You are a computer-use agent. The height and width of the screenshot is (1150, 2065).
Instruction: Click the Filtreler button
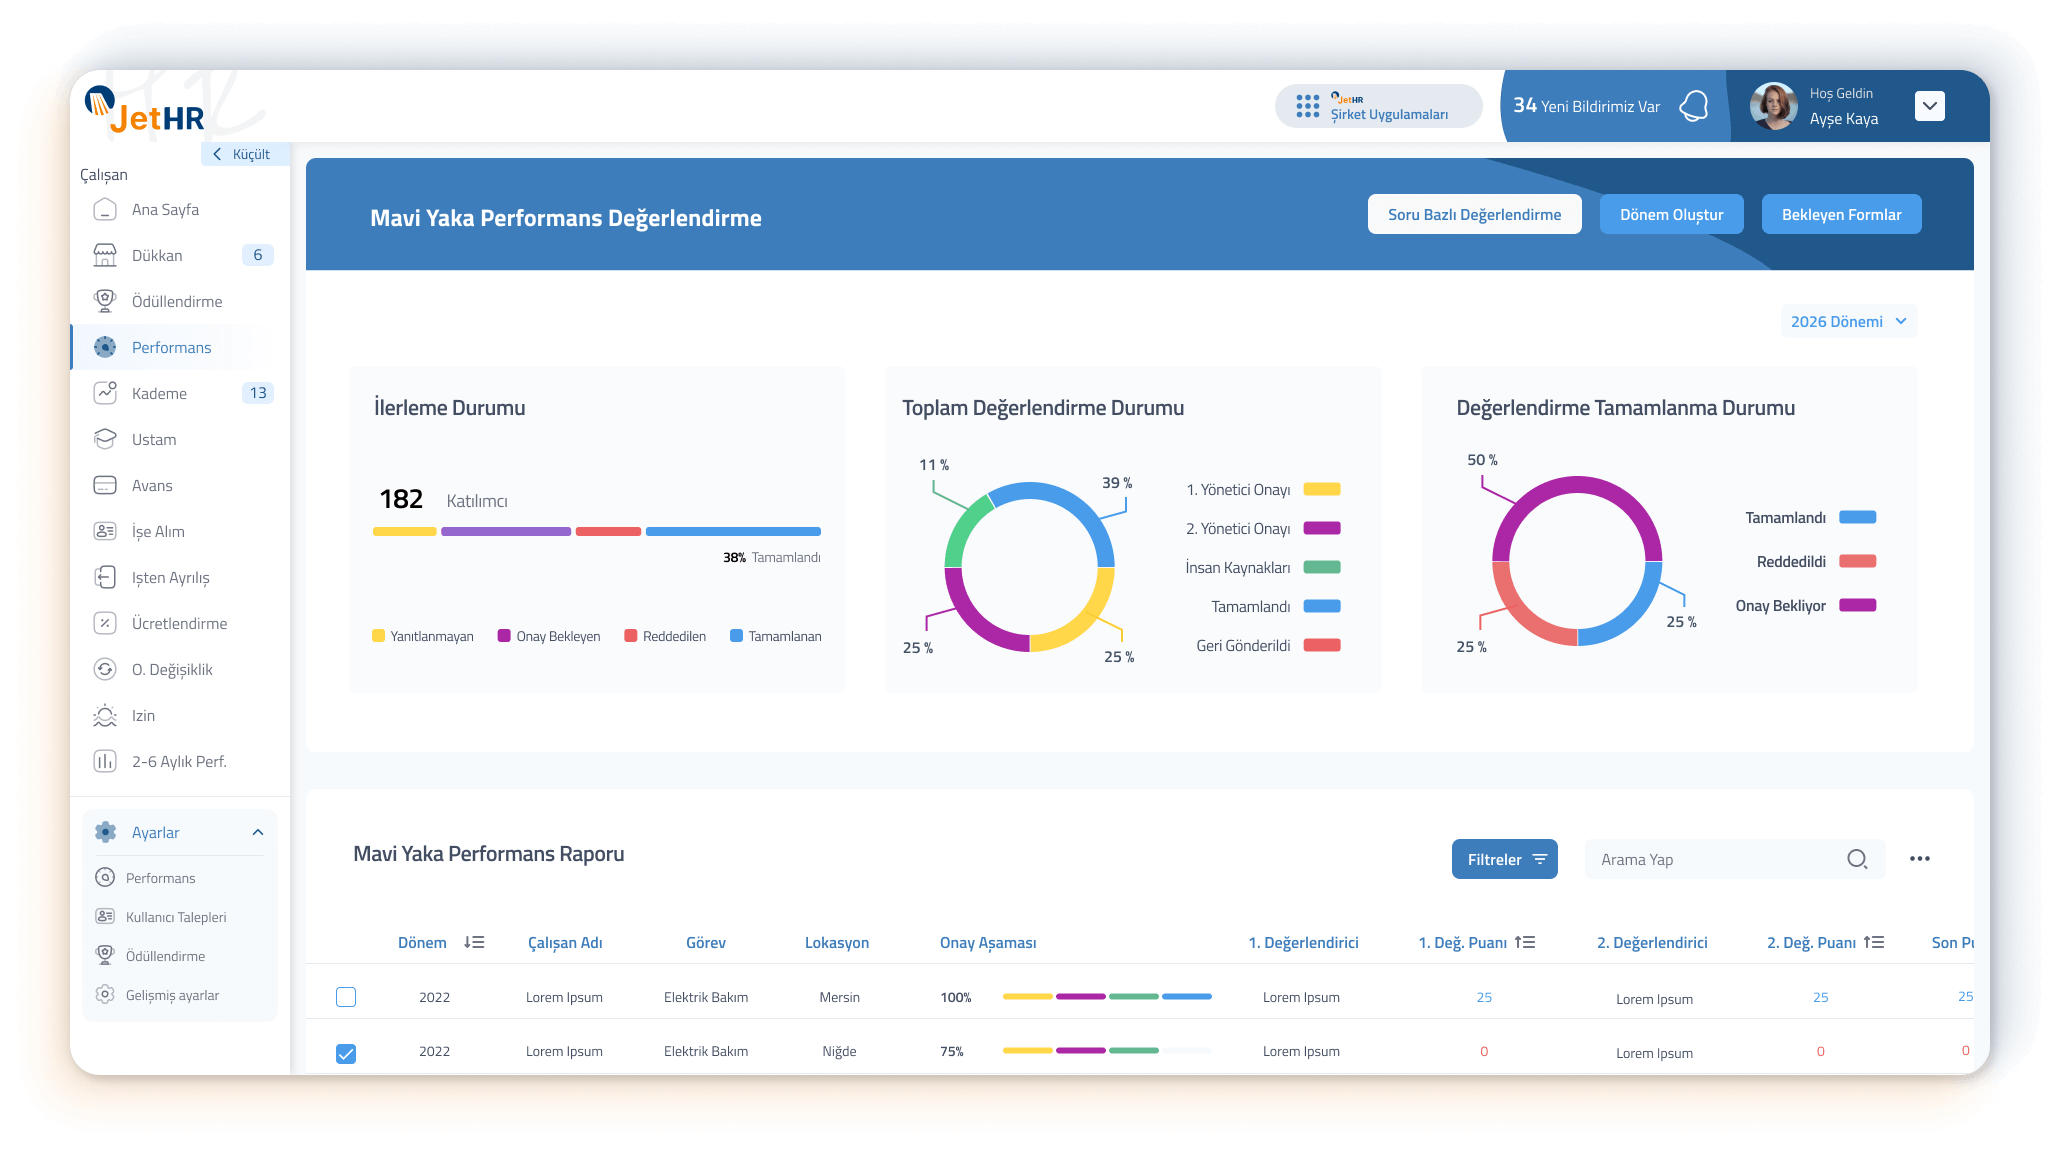coord(1504,859)
